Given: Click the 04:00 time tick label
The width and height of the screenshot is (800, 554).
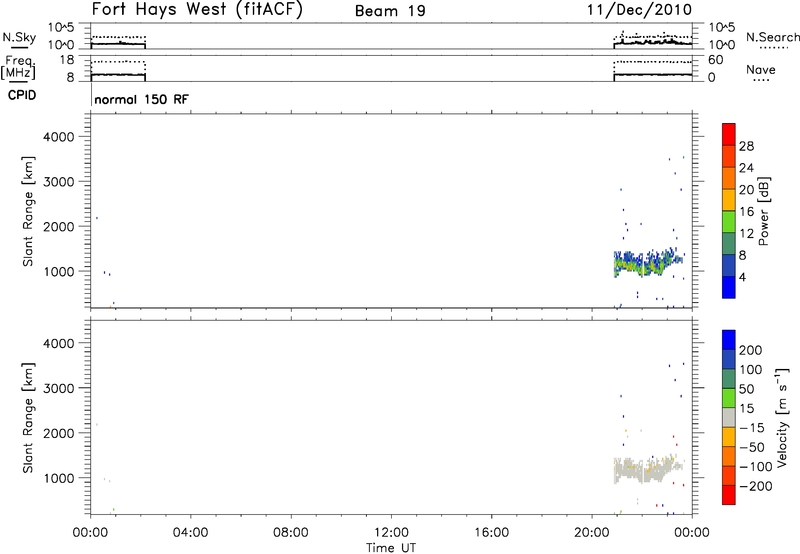Looking at the screenshot, I should click(190, 533).
